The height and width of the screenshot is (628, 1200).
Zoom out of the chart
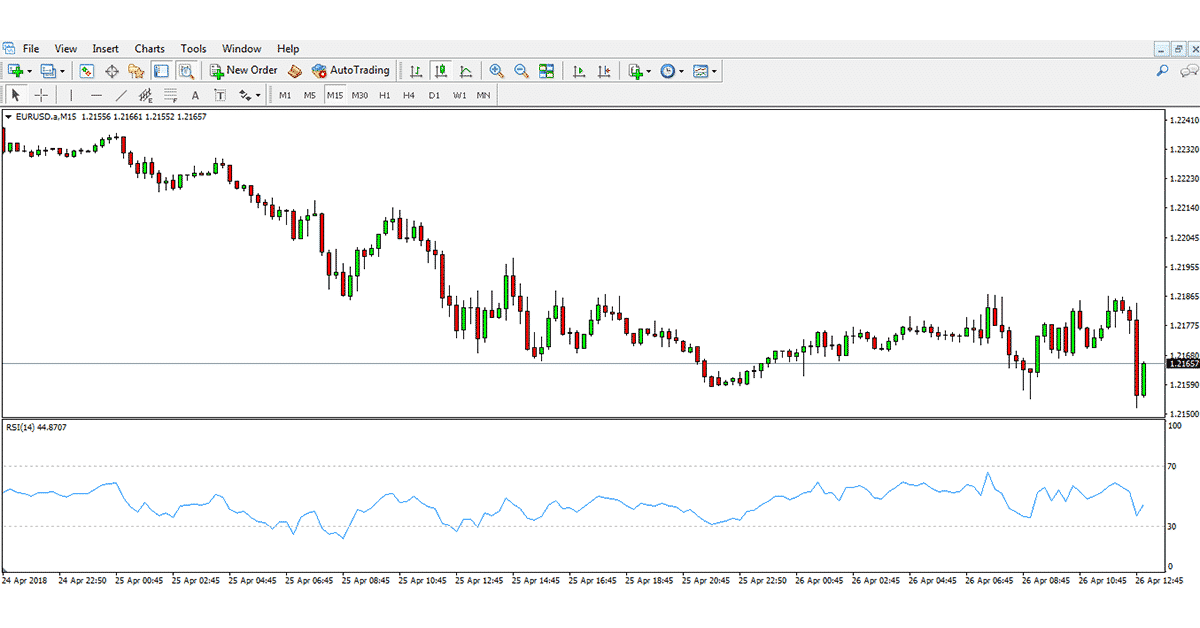coord(521,71)
